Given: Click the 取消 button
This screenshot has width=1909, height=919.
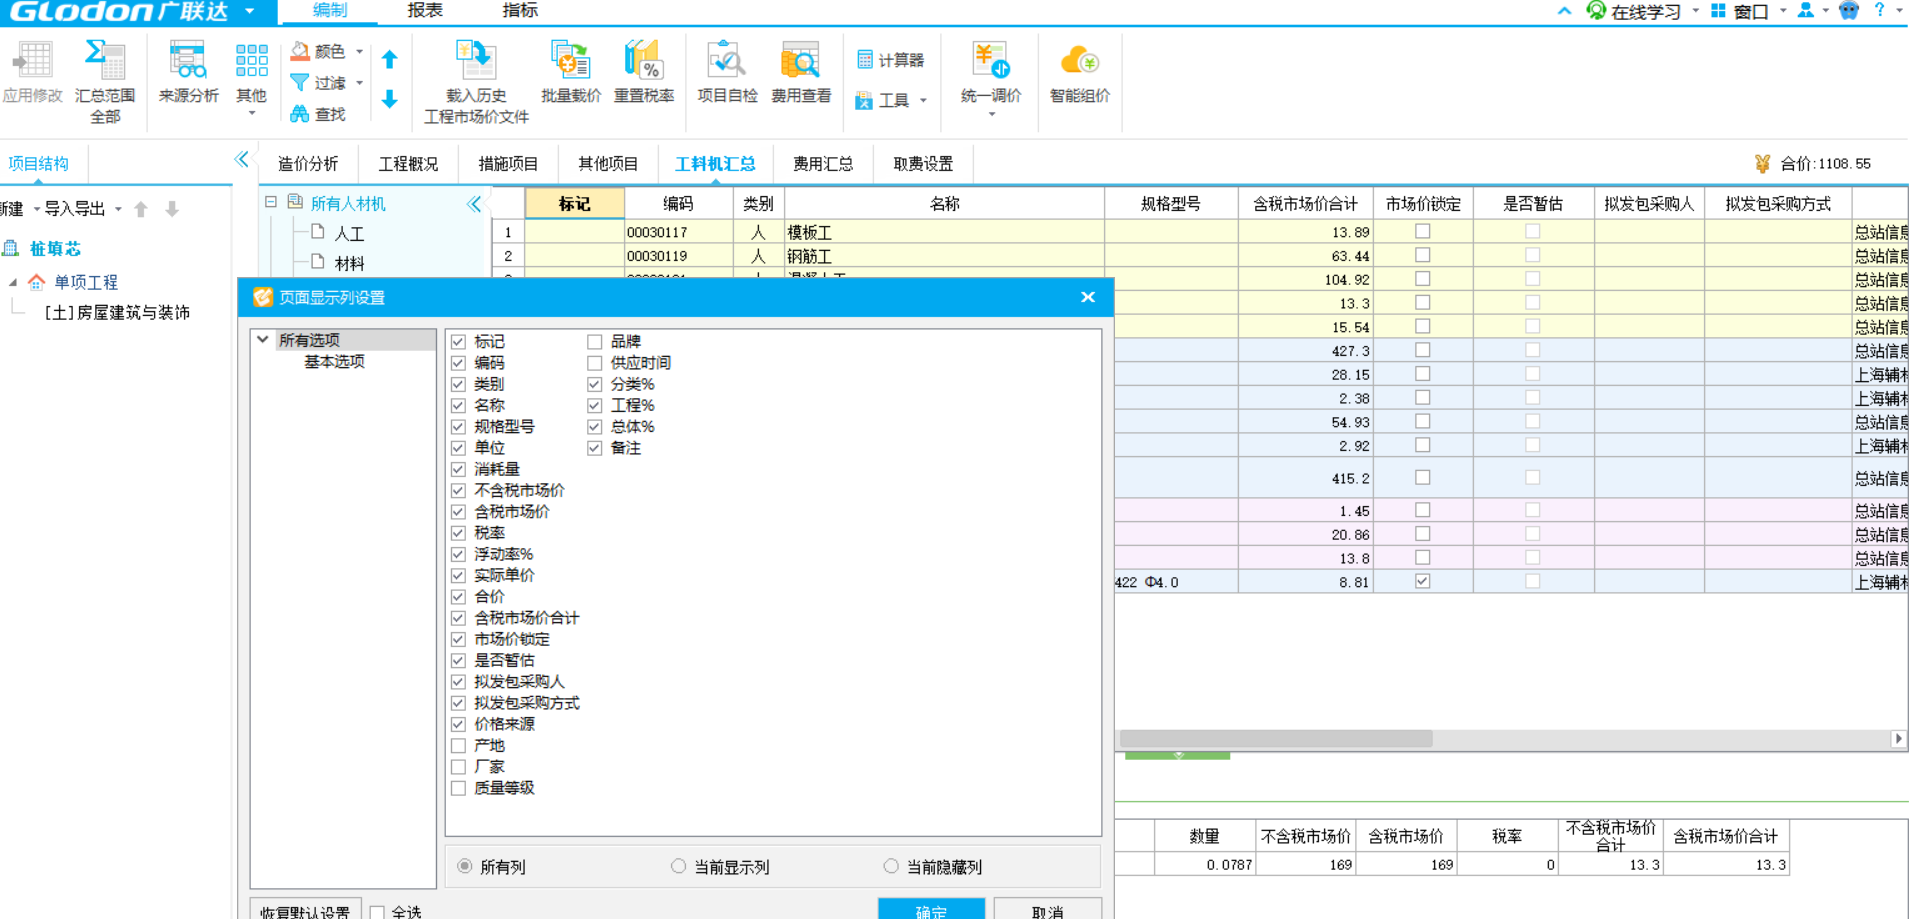Looking at the screenshot, I should [1048, 911].
